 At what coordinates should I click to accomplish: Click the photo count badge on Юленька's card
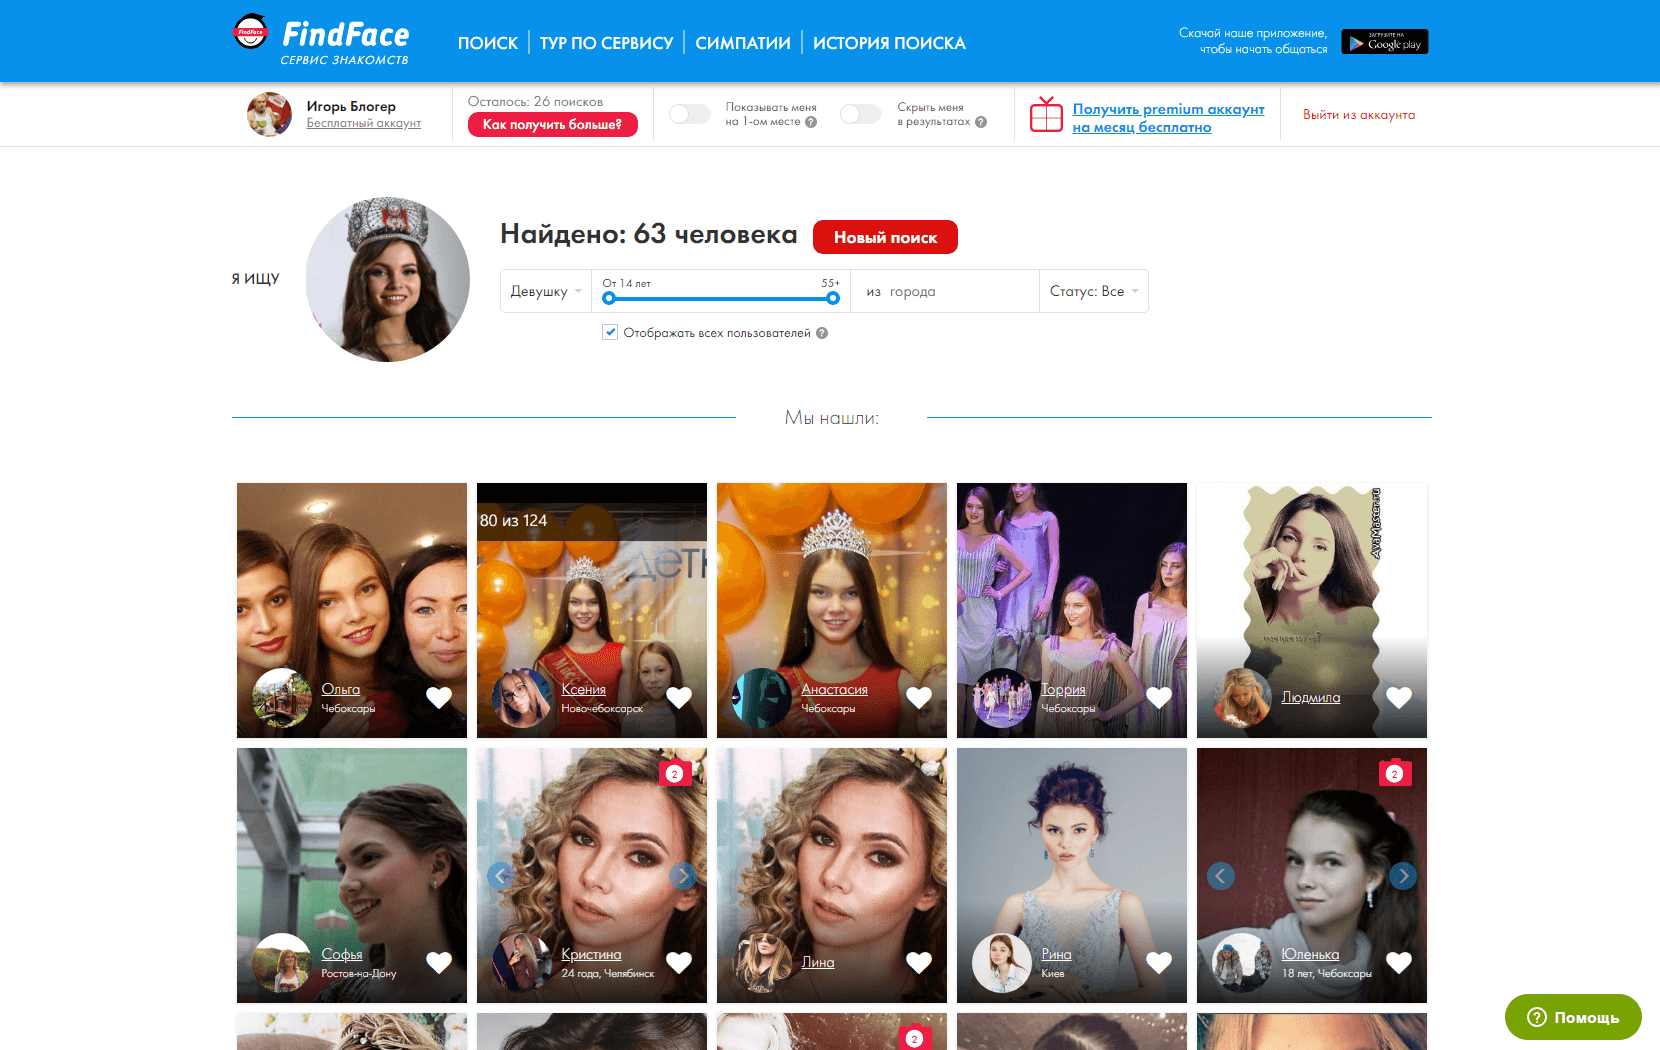click(1394, 773)
